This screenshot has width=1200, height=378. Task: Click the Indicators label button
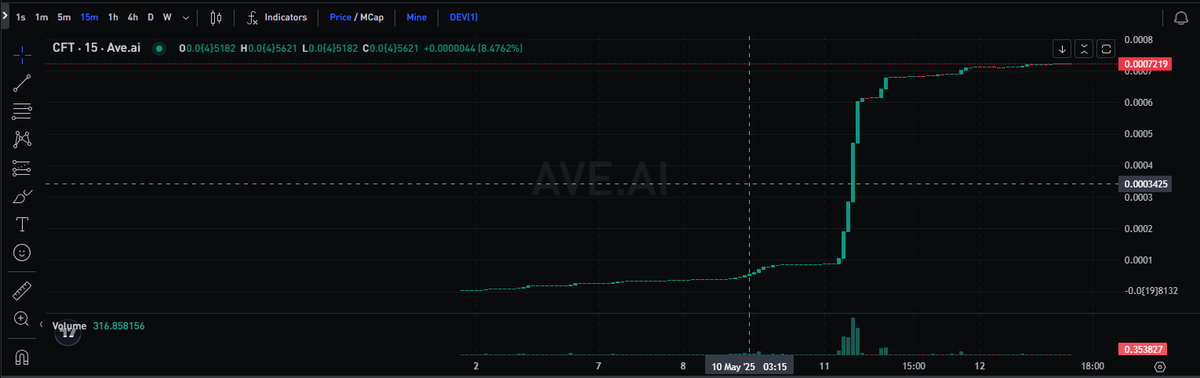286,18
